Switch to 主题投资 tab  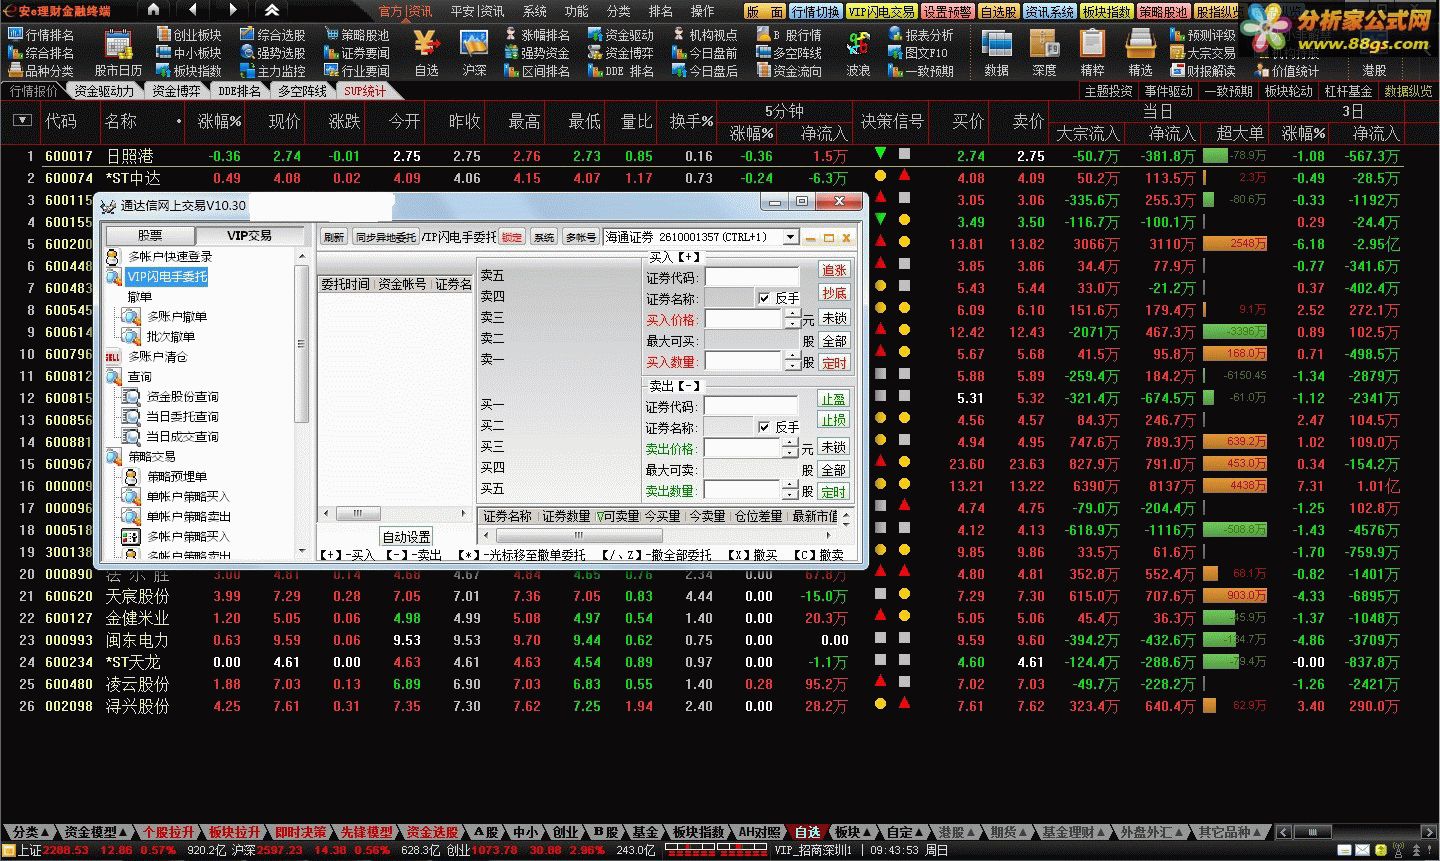point(1108,91)
